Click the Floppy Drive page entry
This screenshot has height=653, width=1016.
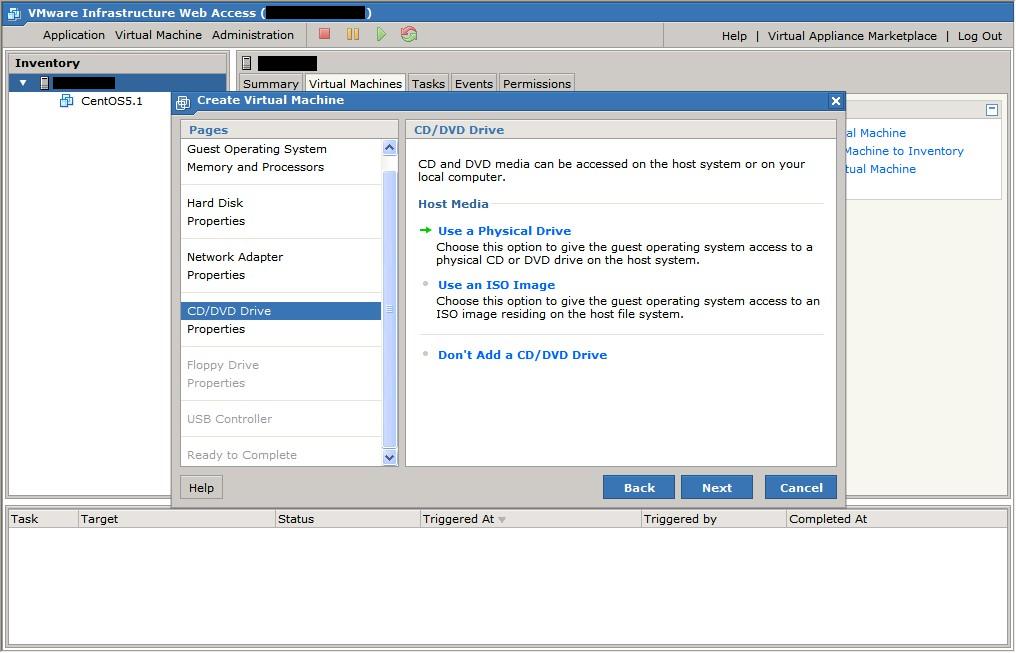pyautogui.click(x=223, y=365)
